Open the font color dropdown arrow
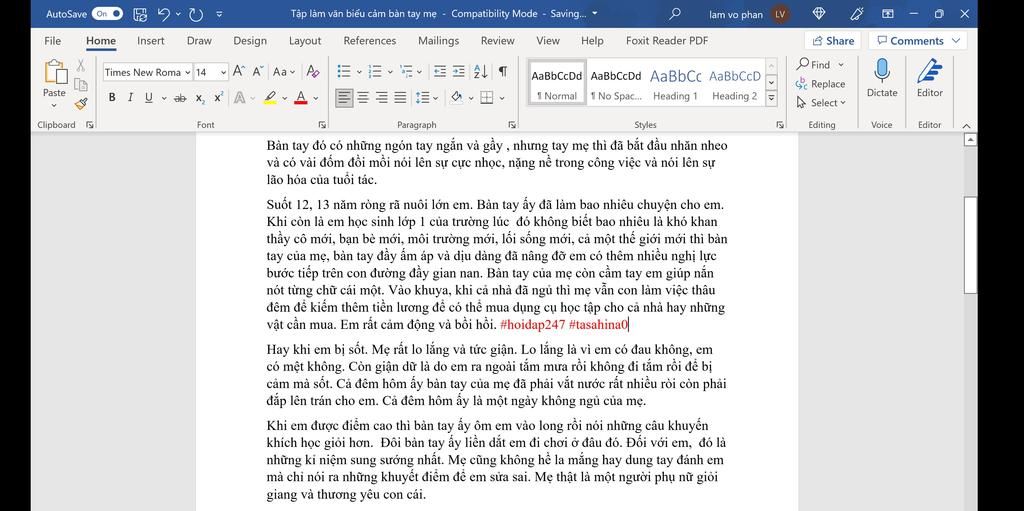This screenshot has width=1024, height=511. (316, 98)
